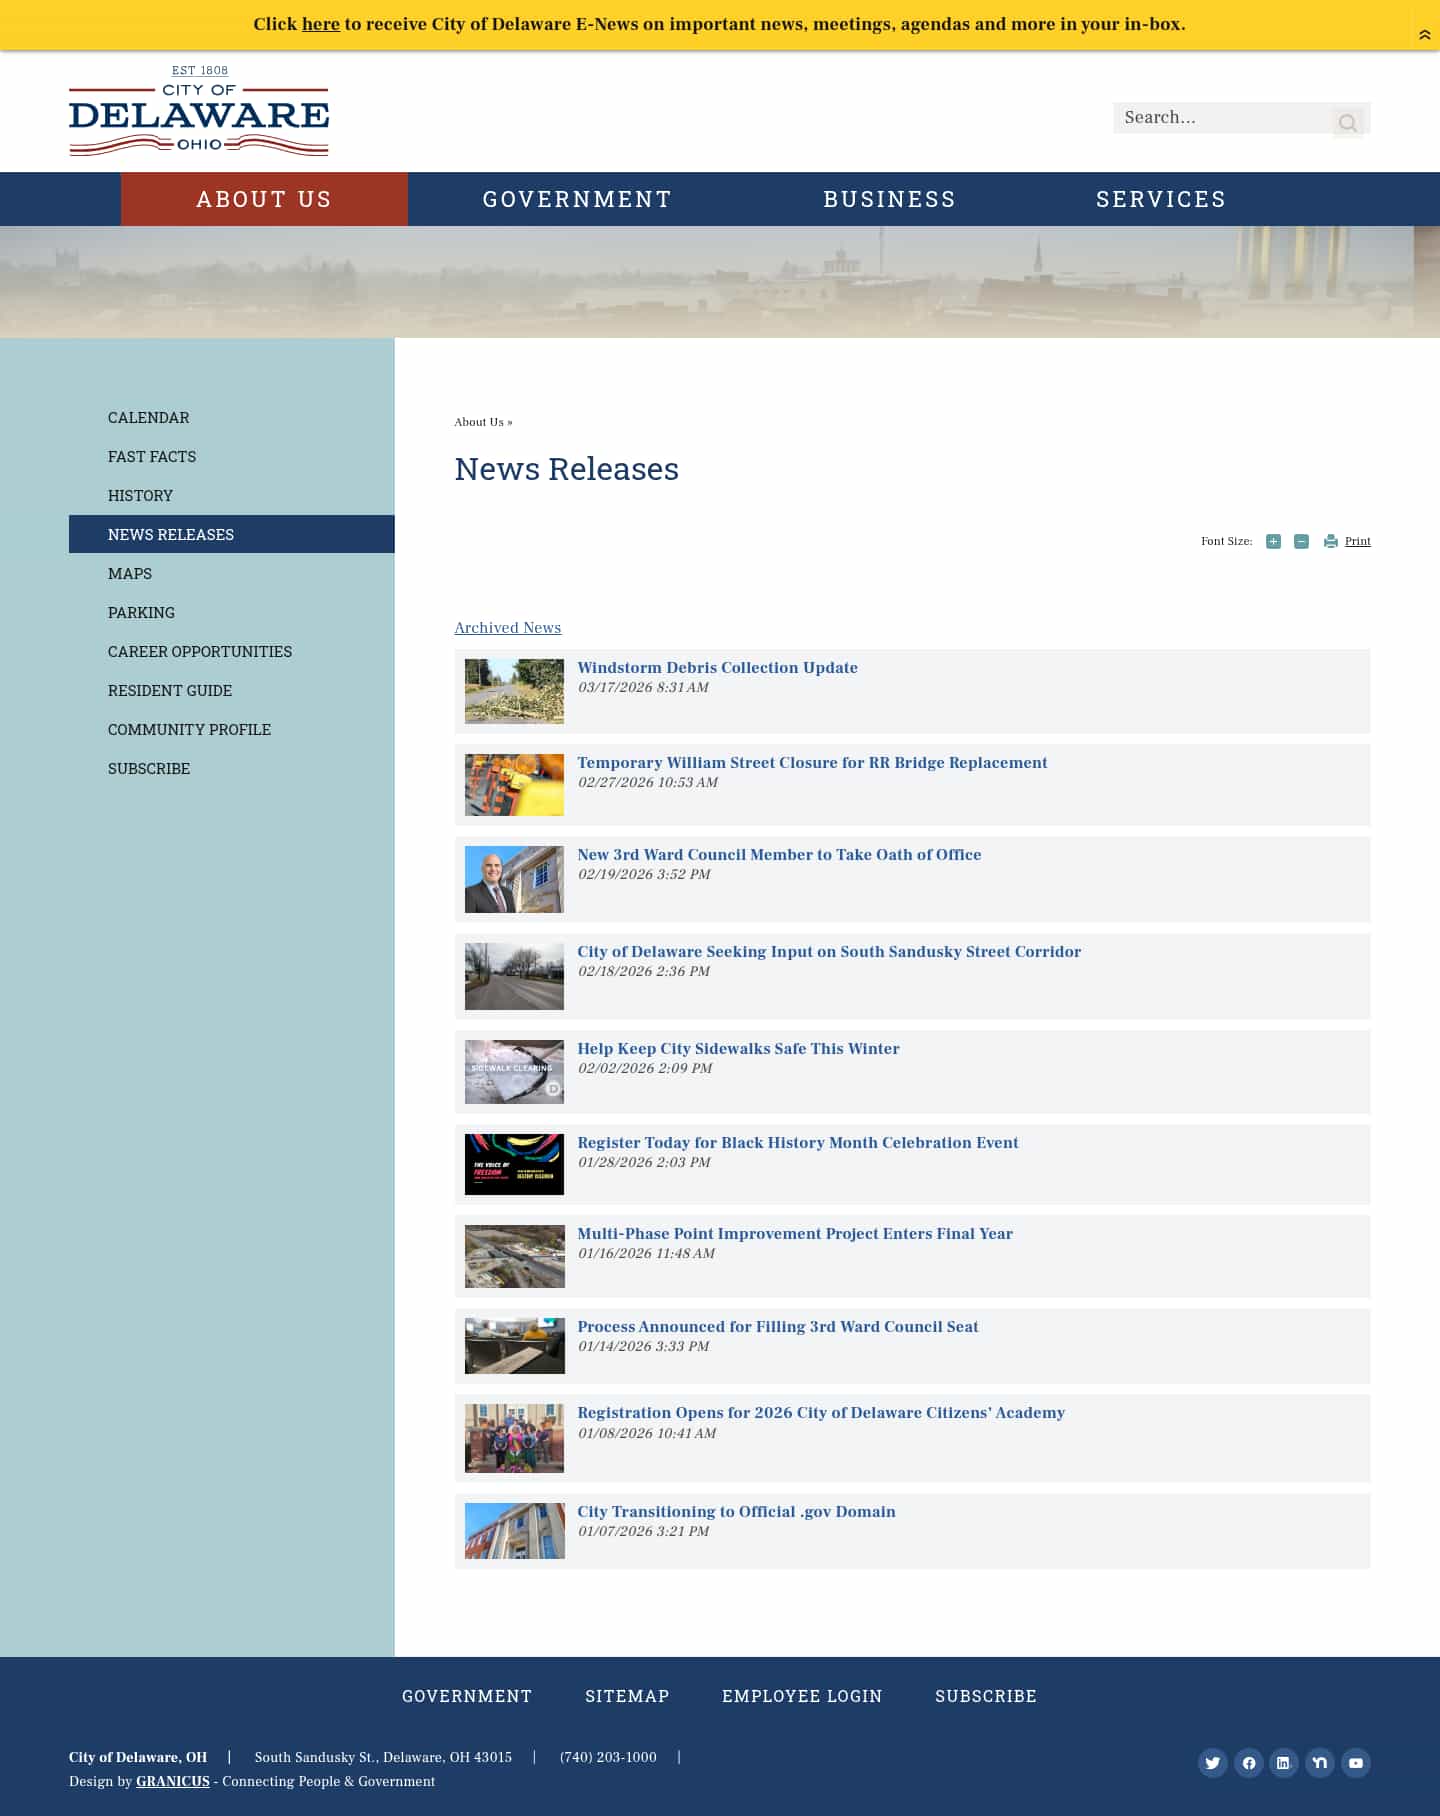Click the Black History Month thumbnail
Image resolution: width=1440 pixels, height=1816 pixels.
pos(514,1164)
